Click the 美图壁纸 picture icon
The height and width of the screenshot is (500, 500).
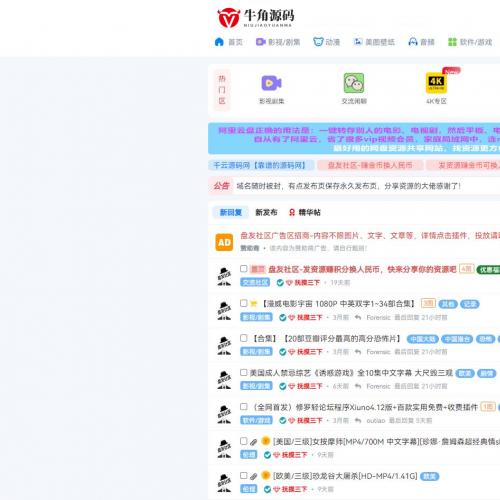pos(358,42)
